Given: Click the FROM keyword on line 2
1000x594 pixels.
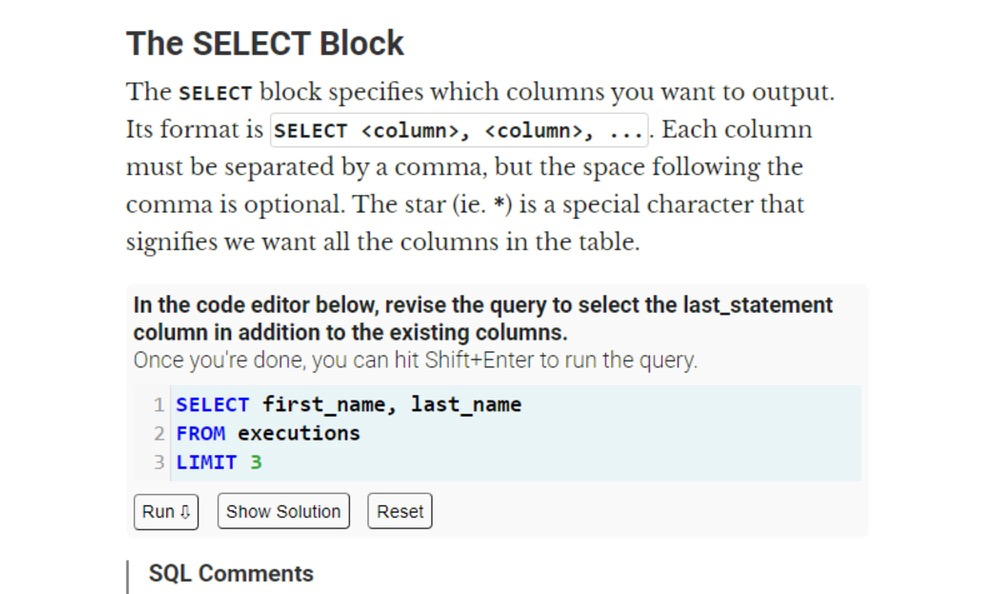Looking at the screenshot, I should click(200, 433).
